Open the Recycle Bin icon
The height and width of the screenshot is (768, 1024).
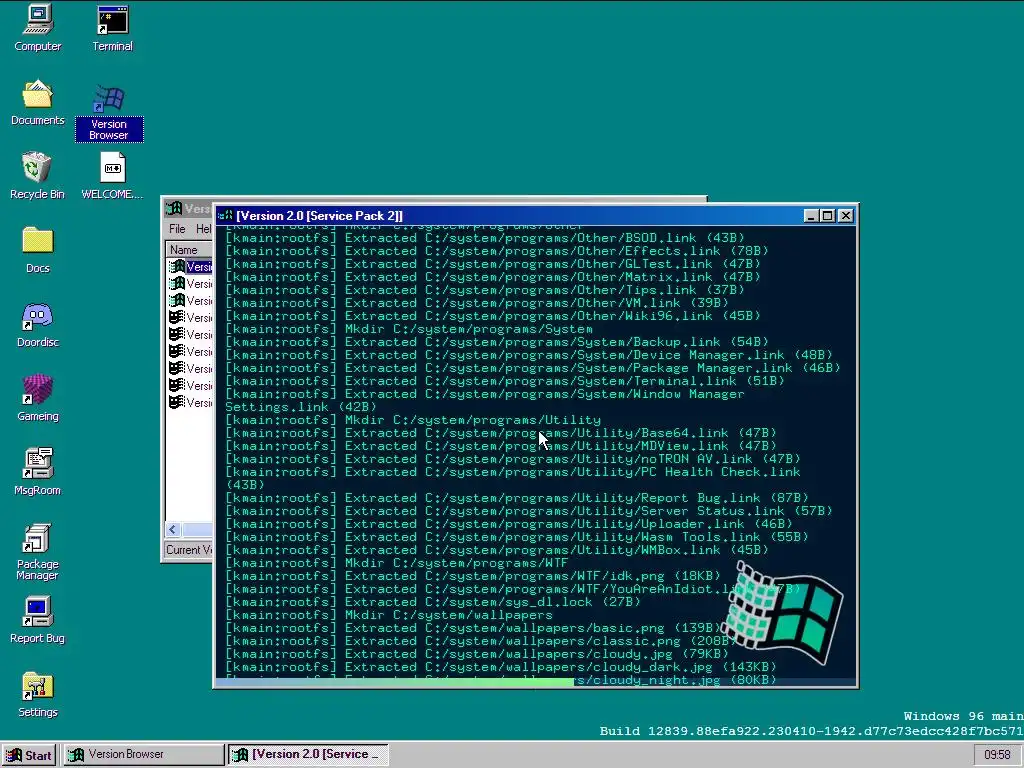(x=37, y=176)
